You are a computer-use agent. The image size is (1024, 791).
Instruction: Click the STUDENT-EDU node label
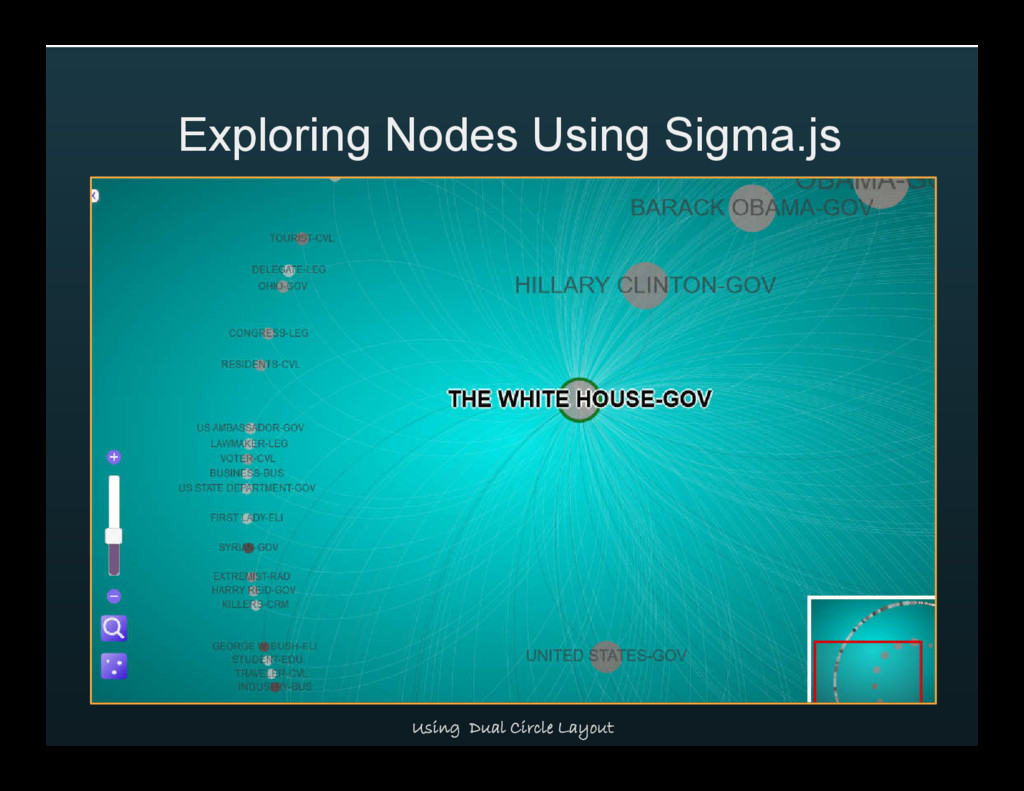(267, 660)
